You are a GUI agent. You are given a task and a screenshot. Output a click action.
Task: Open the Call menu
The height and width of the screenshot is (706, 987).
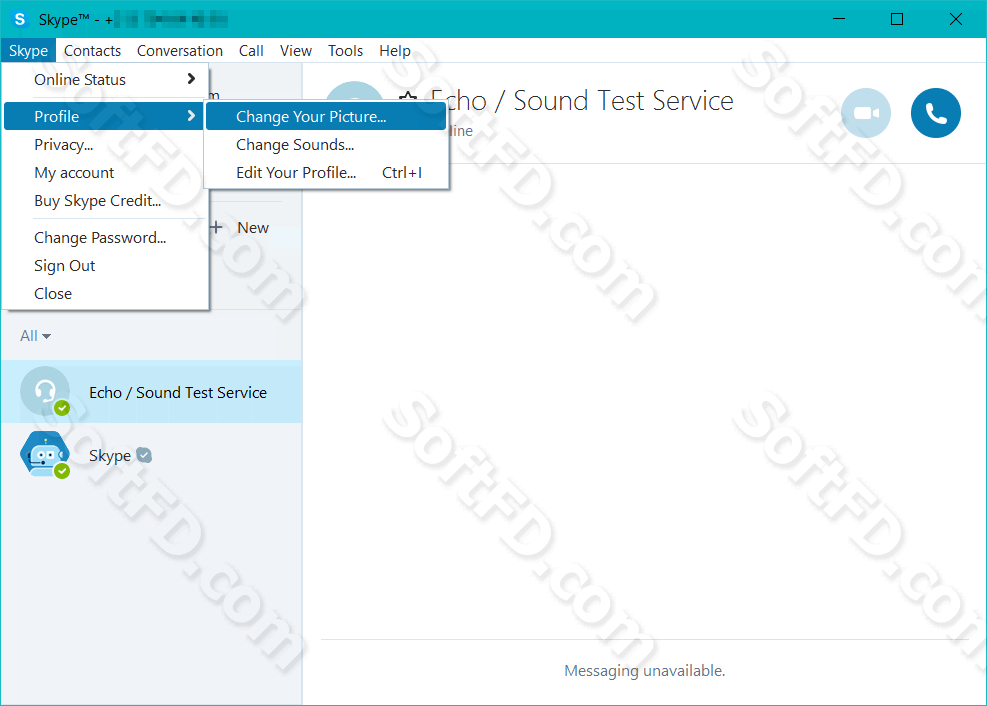pyautogui.click(x=251, y=50)
